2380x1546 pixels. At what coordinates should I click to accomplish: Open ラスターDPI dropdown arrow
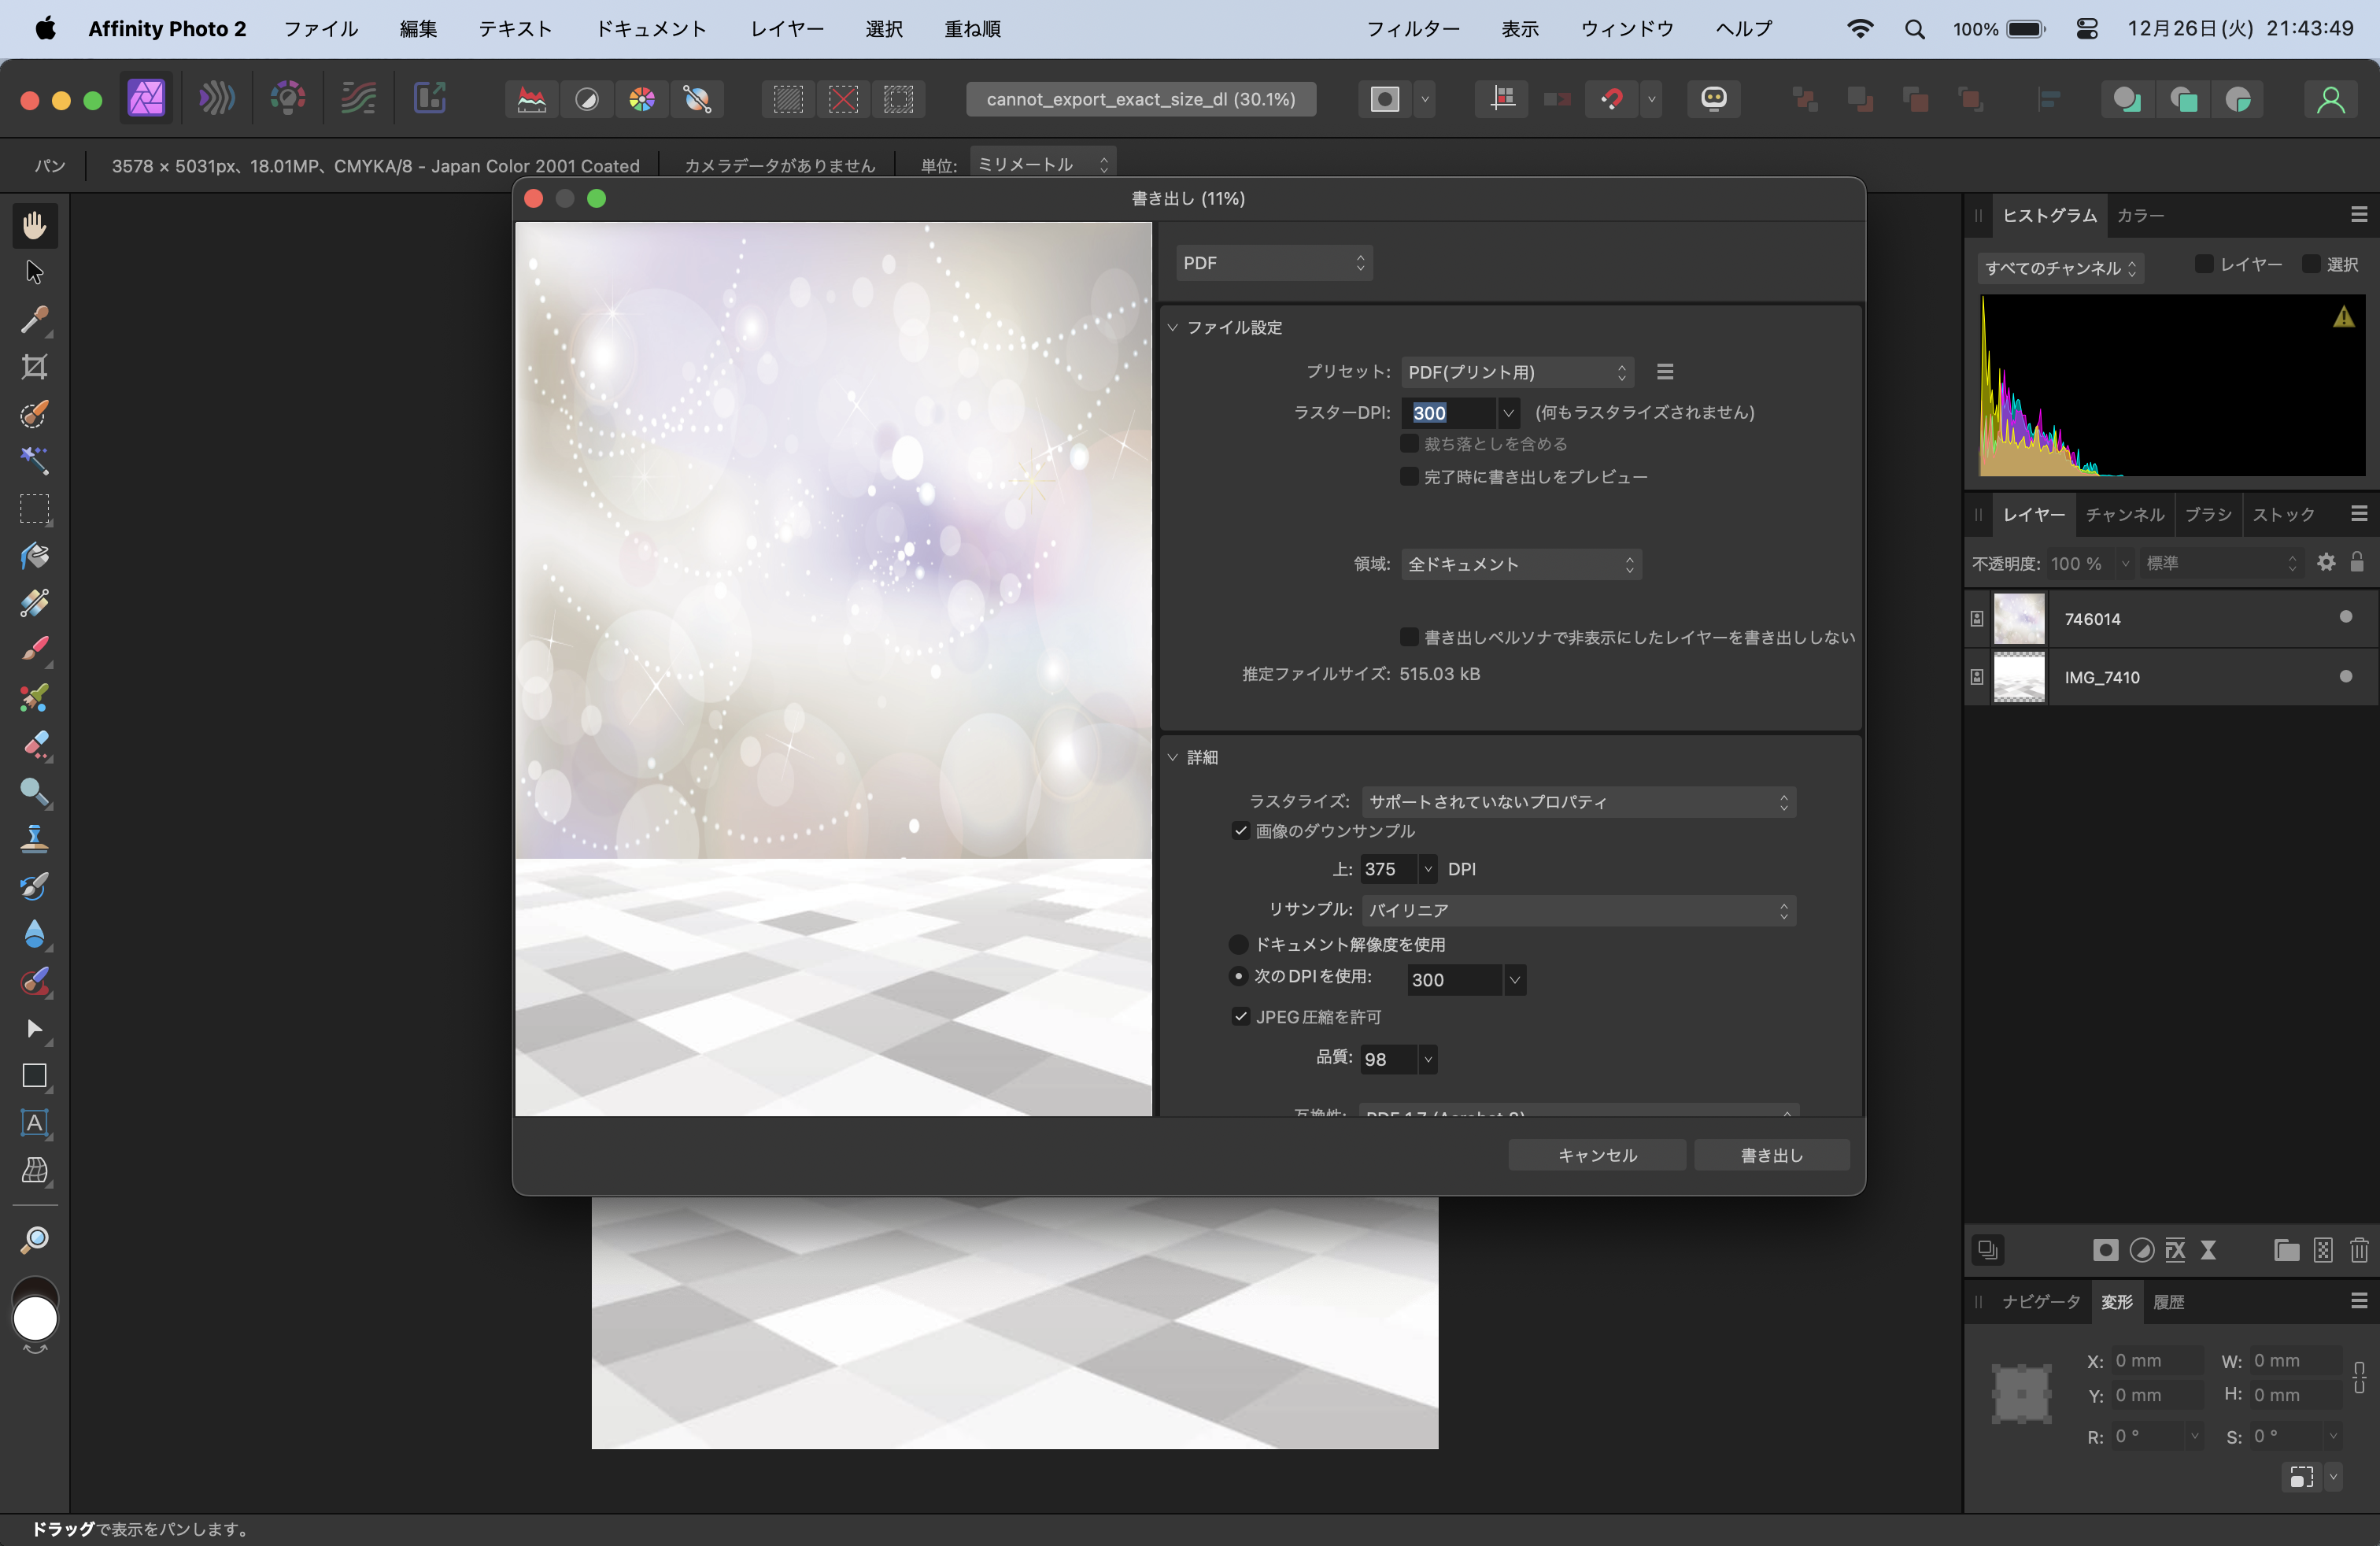pos(1508,412)
